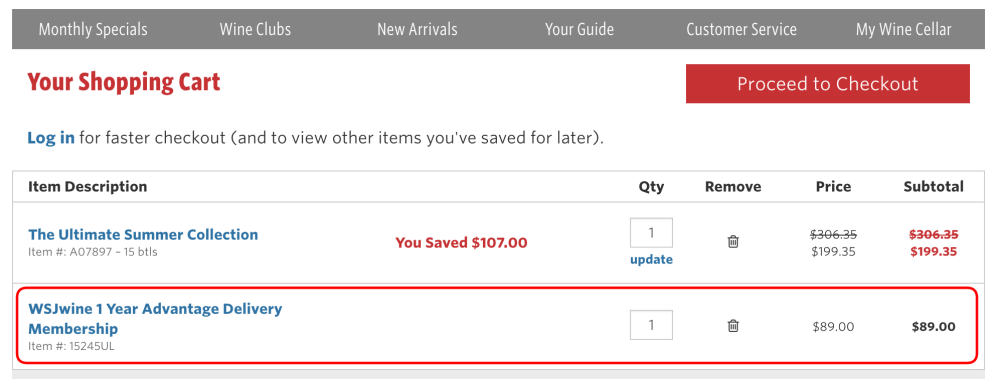Click the Item Description column header
The image size is (1000, 379).
87,186
